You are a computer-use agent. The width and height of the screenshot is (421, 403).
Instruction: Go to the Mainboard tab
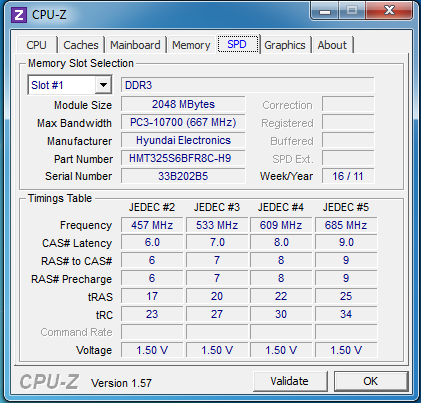click(135, 45)
